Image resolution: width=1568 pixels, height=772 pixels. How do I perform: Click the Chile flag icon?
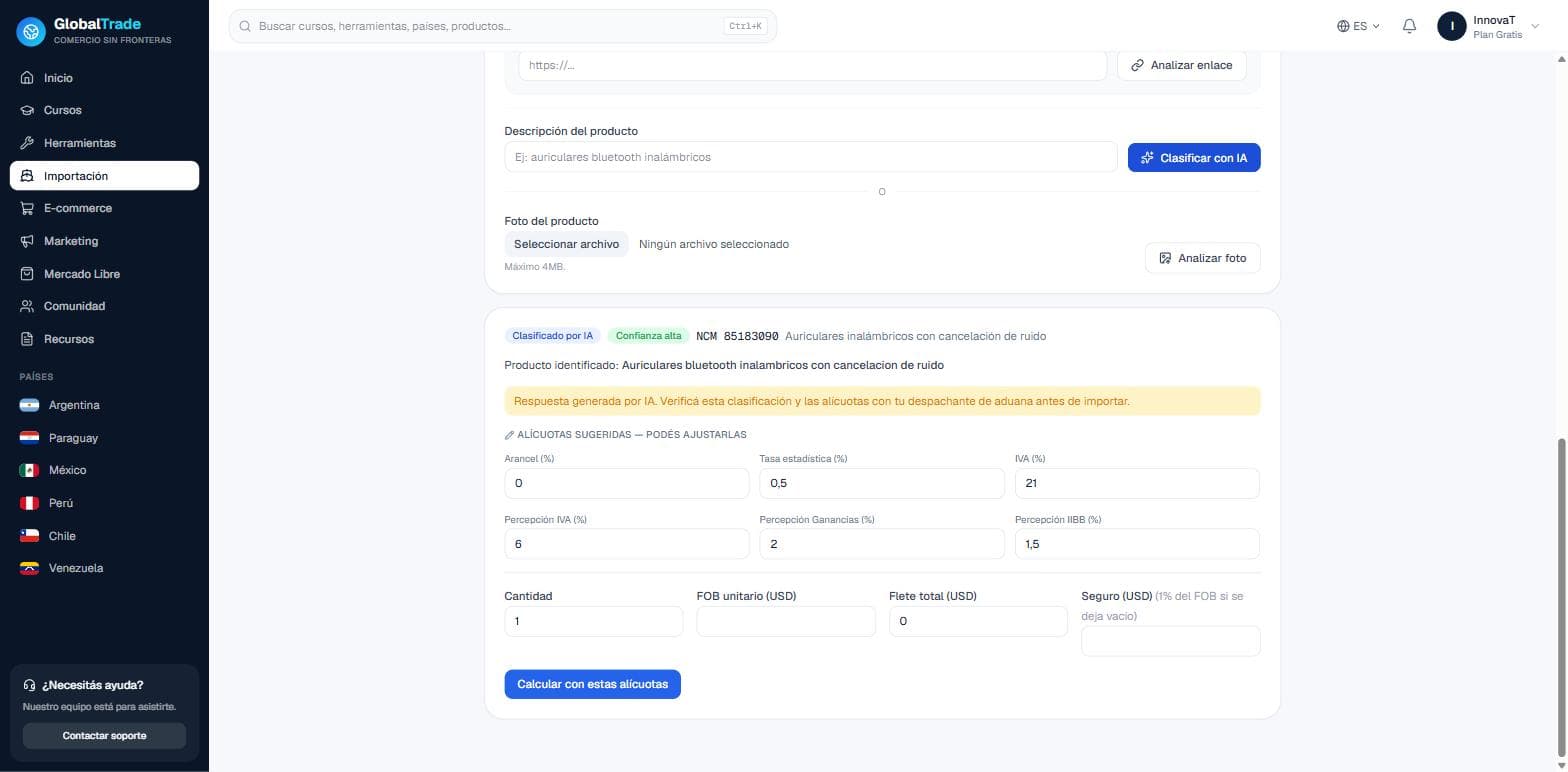pos(30,536)
